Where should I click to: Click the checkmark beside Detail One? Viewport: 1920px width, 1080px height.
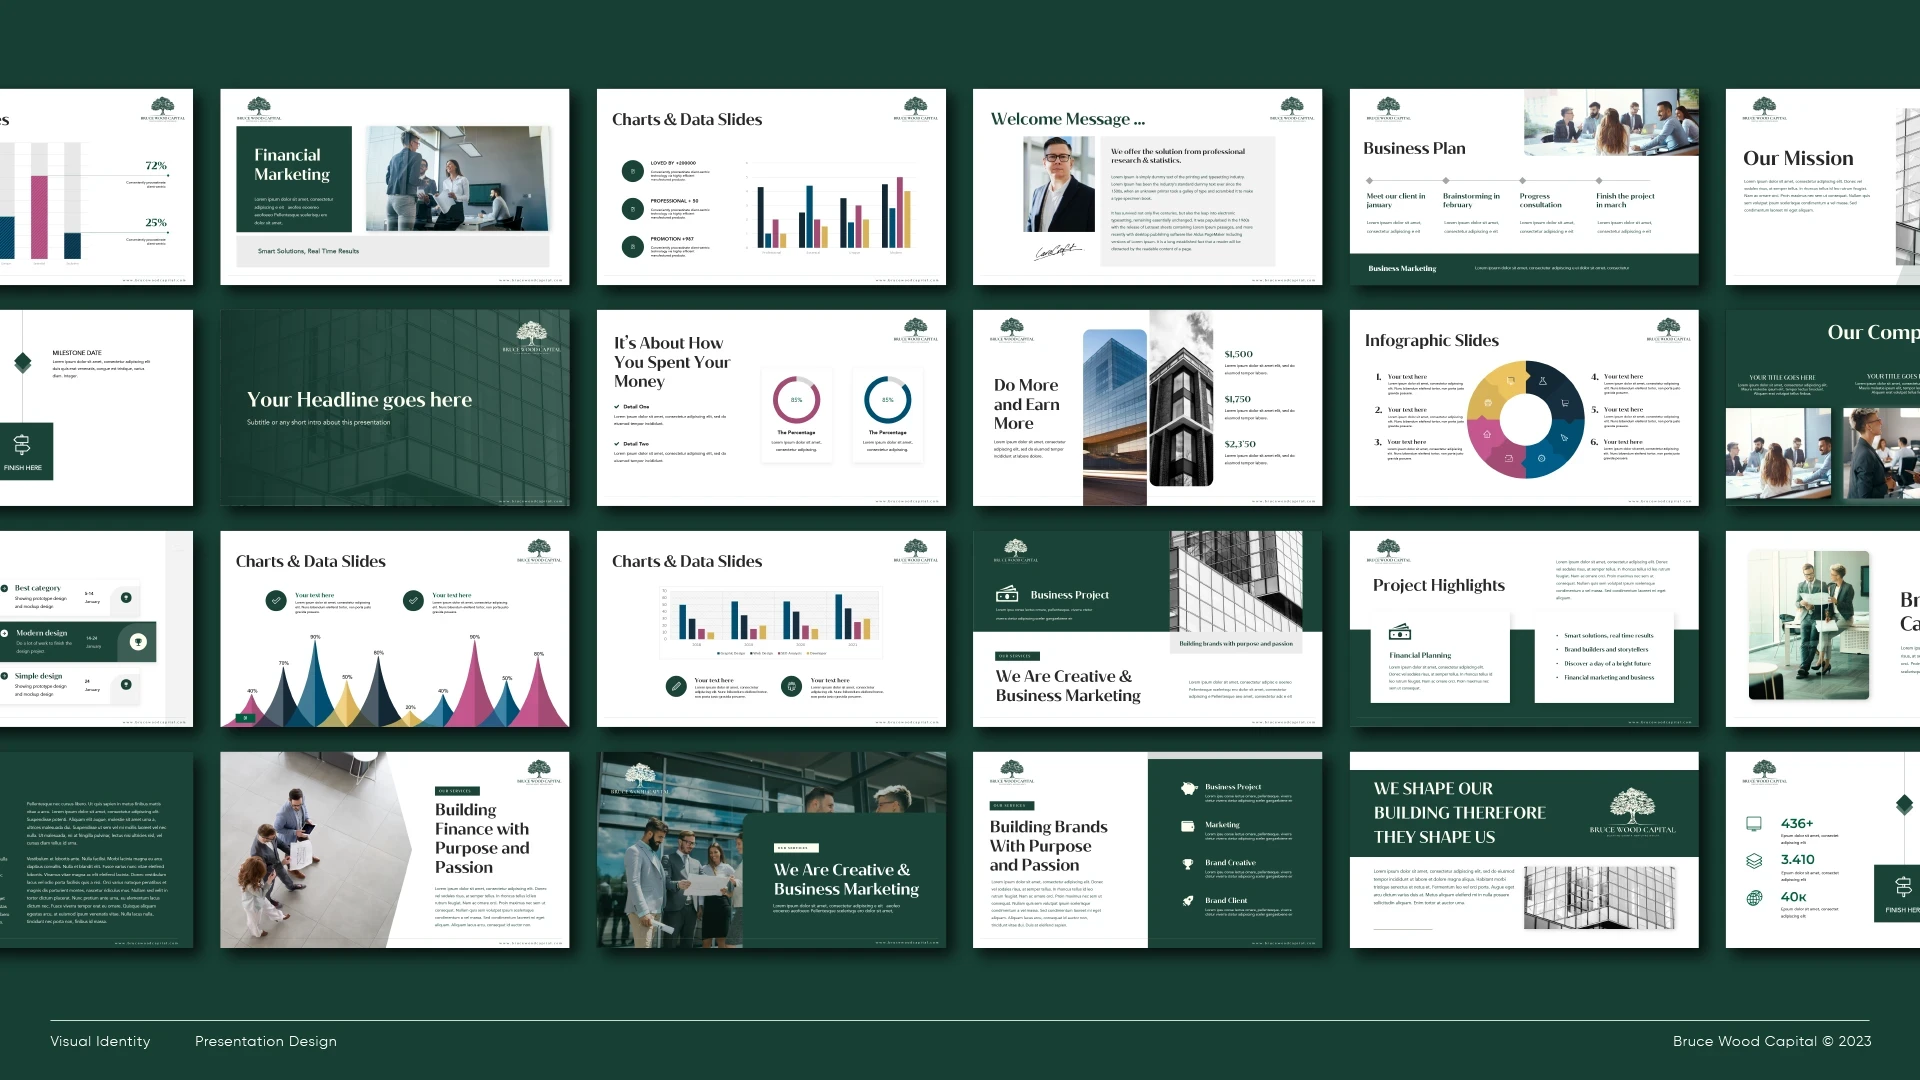point(617,407)
